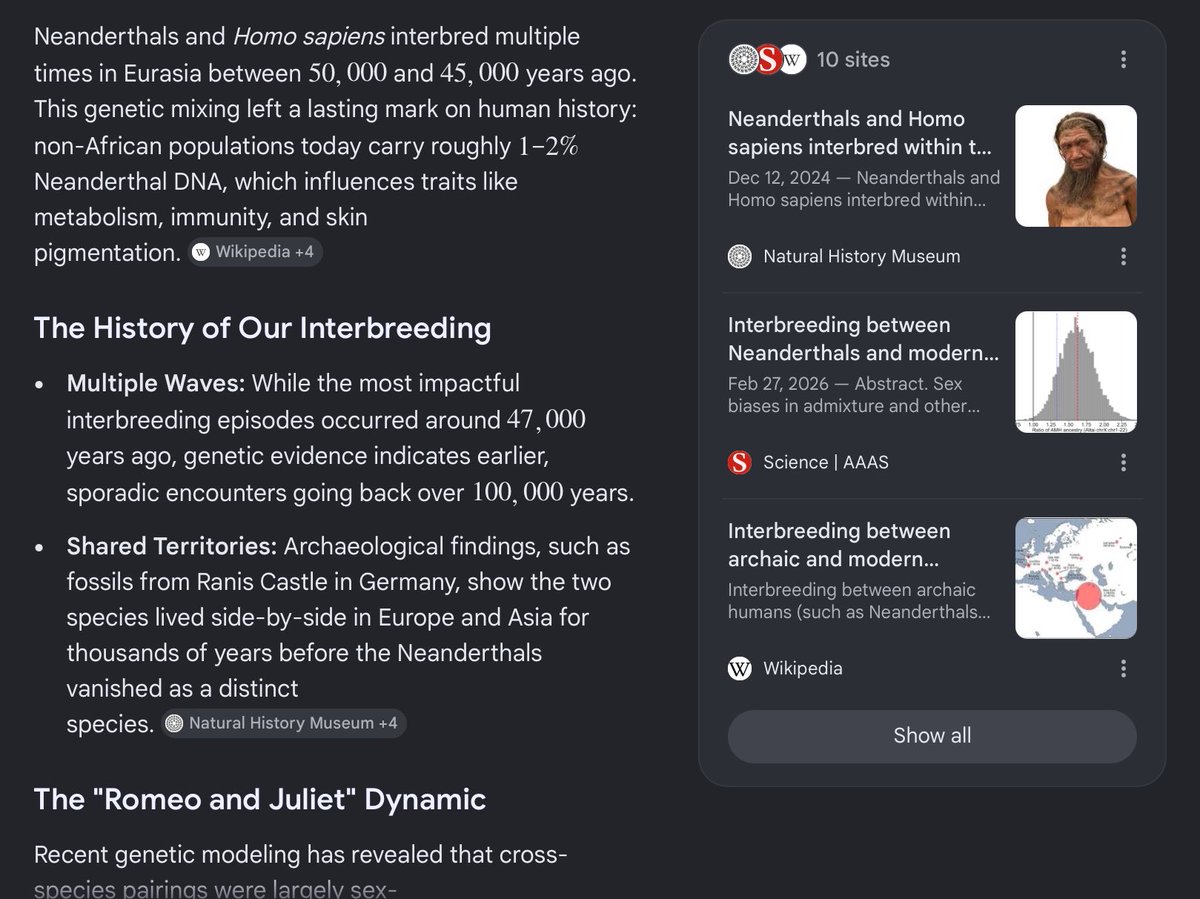
Task: Click the Neanderthal reconstruction thumbnail
Action: pyautogui.click(x=1076, y=166)
